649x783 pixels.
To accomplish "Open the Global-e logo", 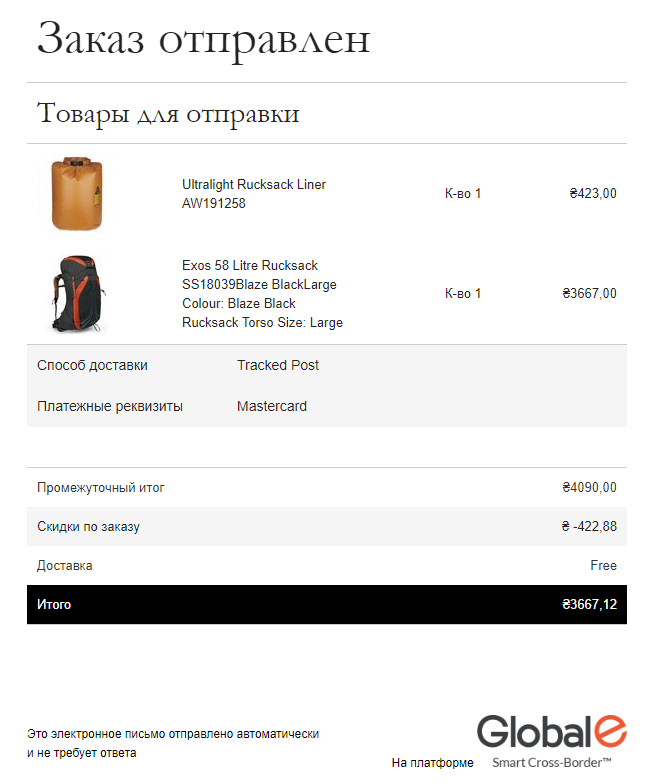I will pos(552,732).
